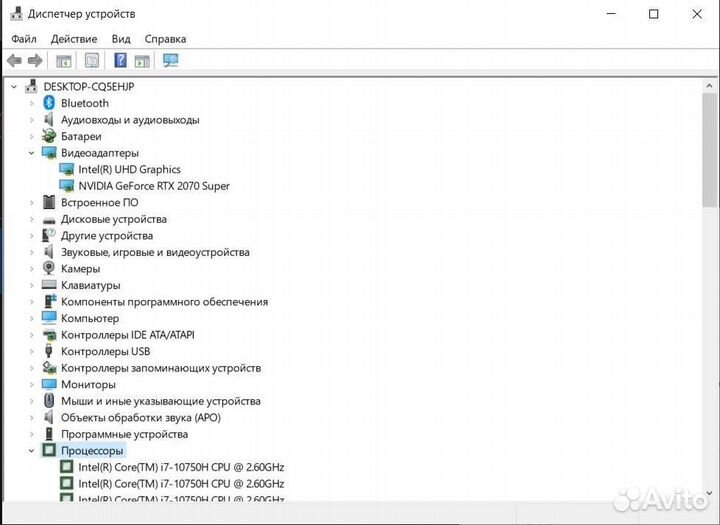Select the Встроенное ПО label
This screenshot has width=720, height=525.
pyautogui.click(x=99, y=203)
